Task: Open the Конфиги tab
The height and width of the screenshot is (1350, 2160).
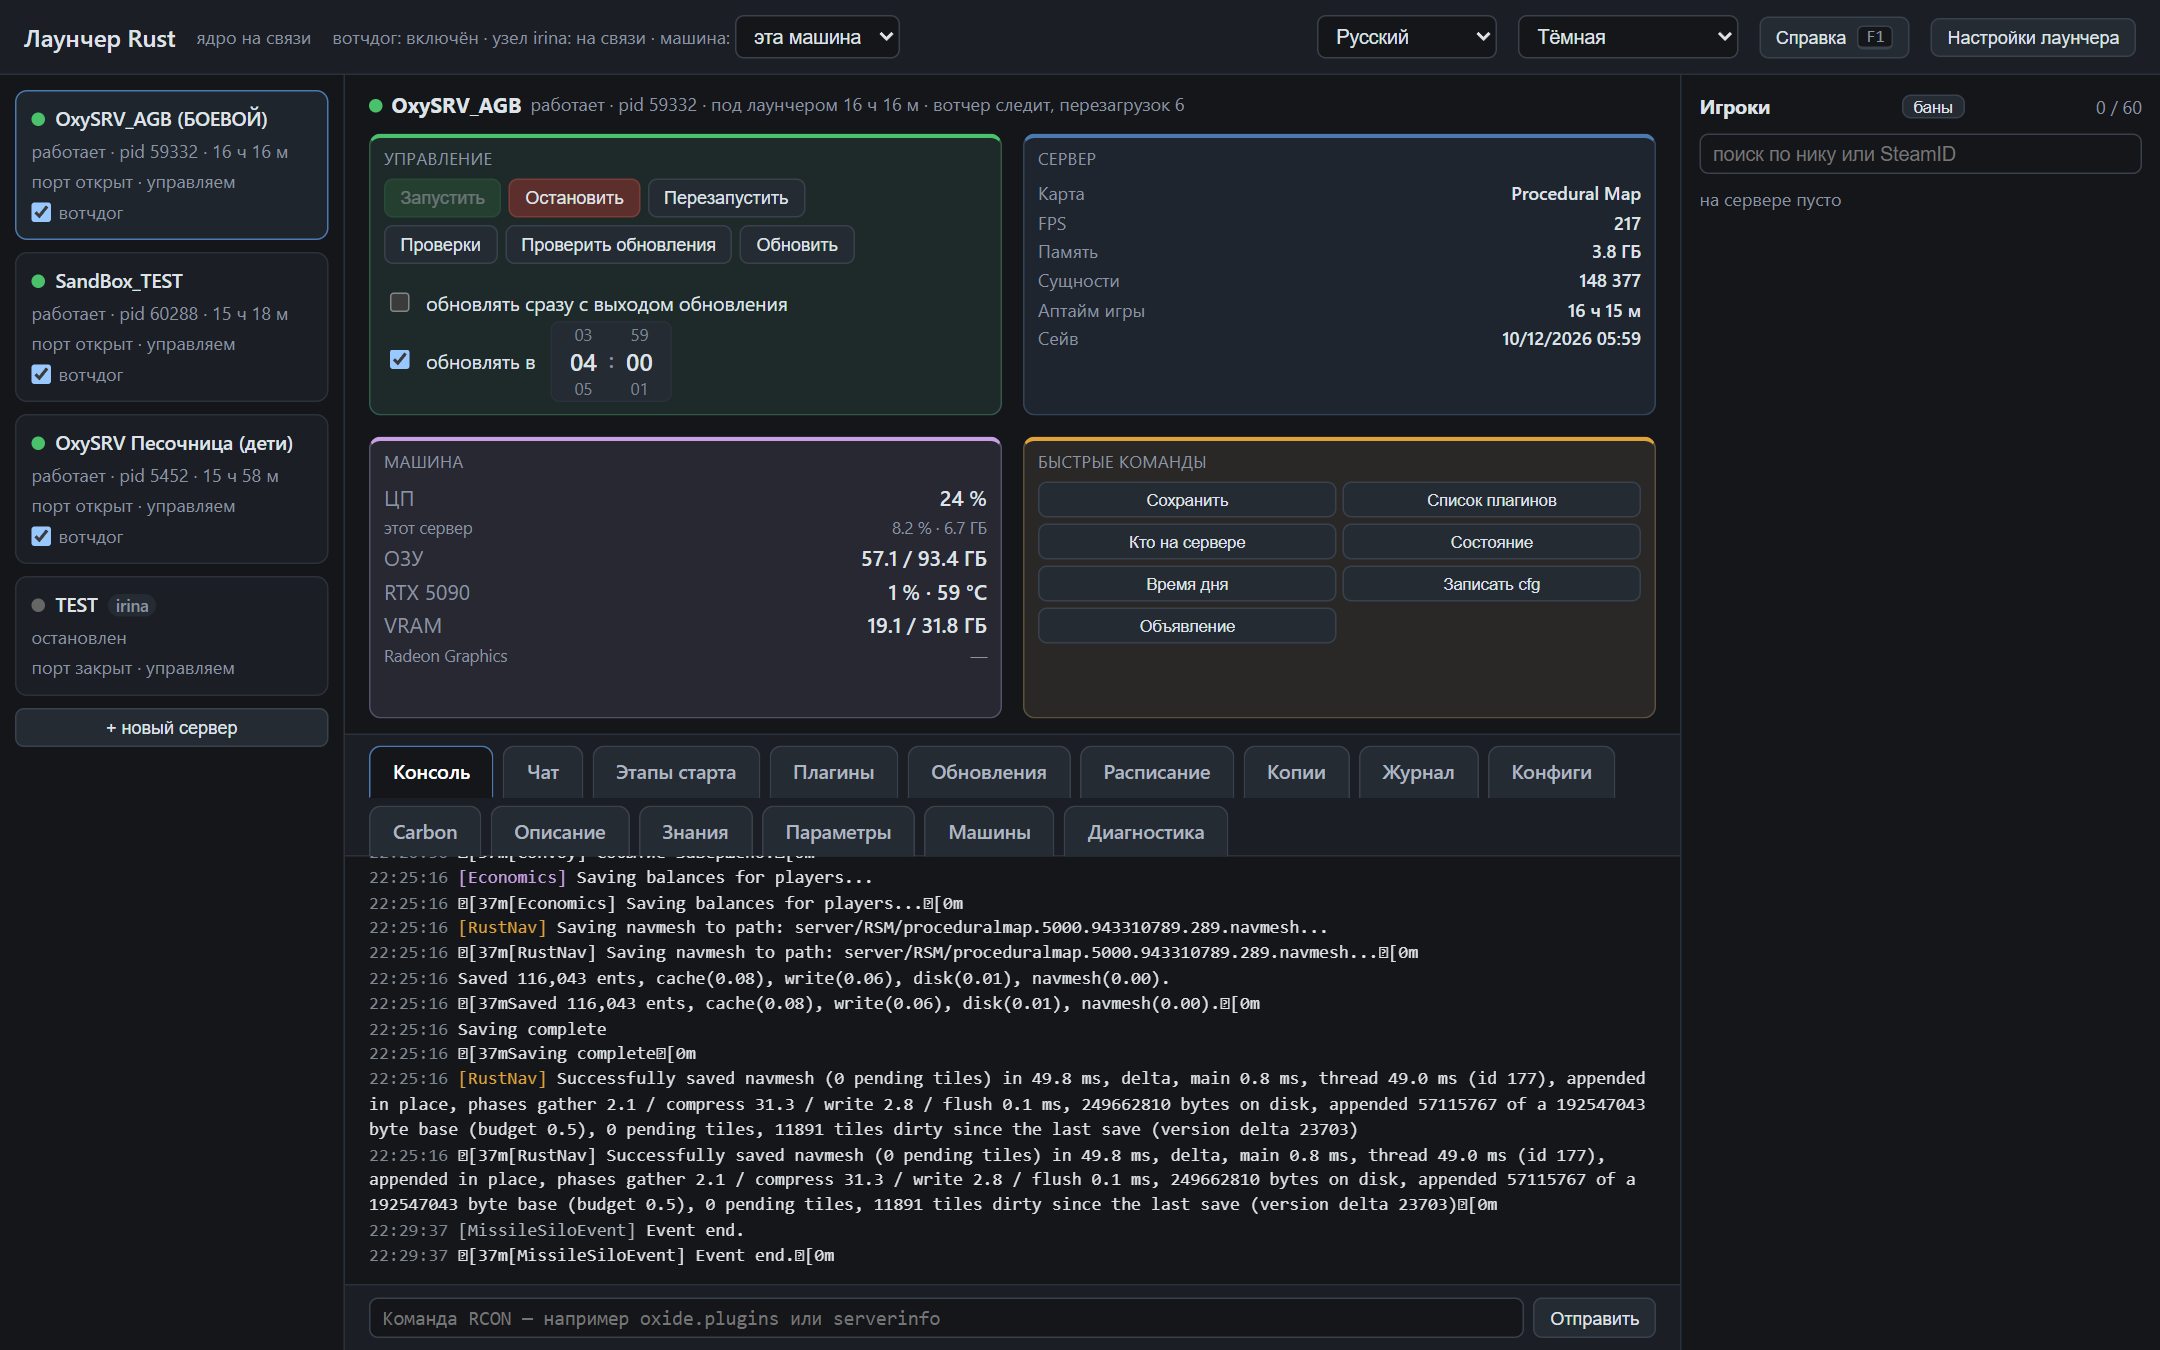Action: [x=1551, y=772]
